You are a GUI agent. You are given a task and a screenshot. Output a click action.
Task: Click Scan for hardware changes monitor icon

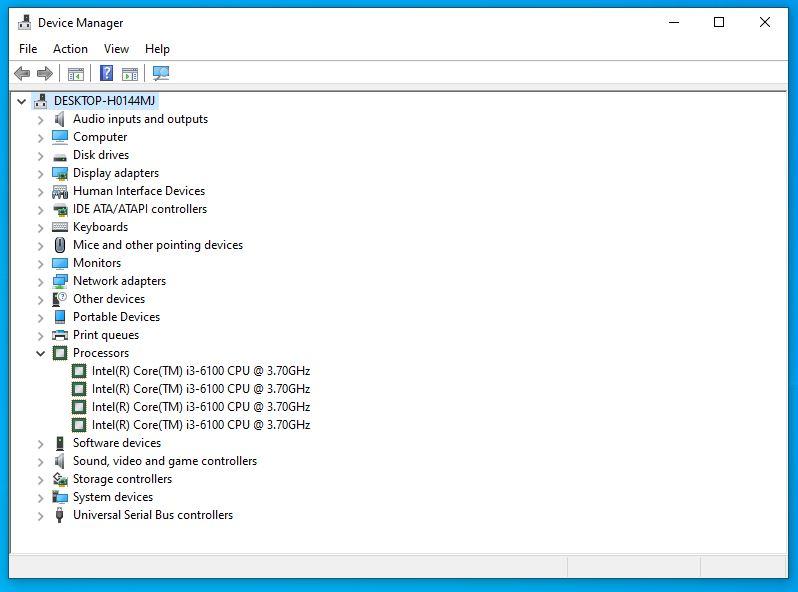click(x=161, y=74)
